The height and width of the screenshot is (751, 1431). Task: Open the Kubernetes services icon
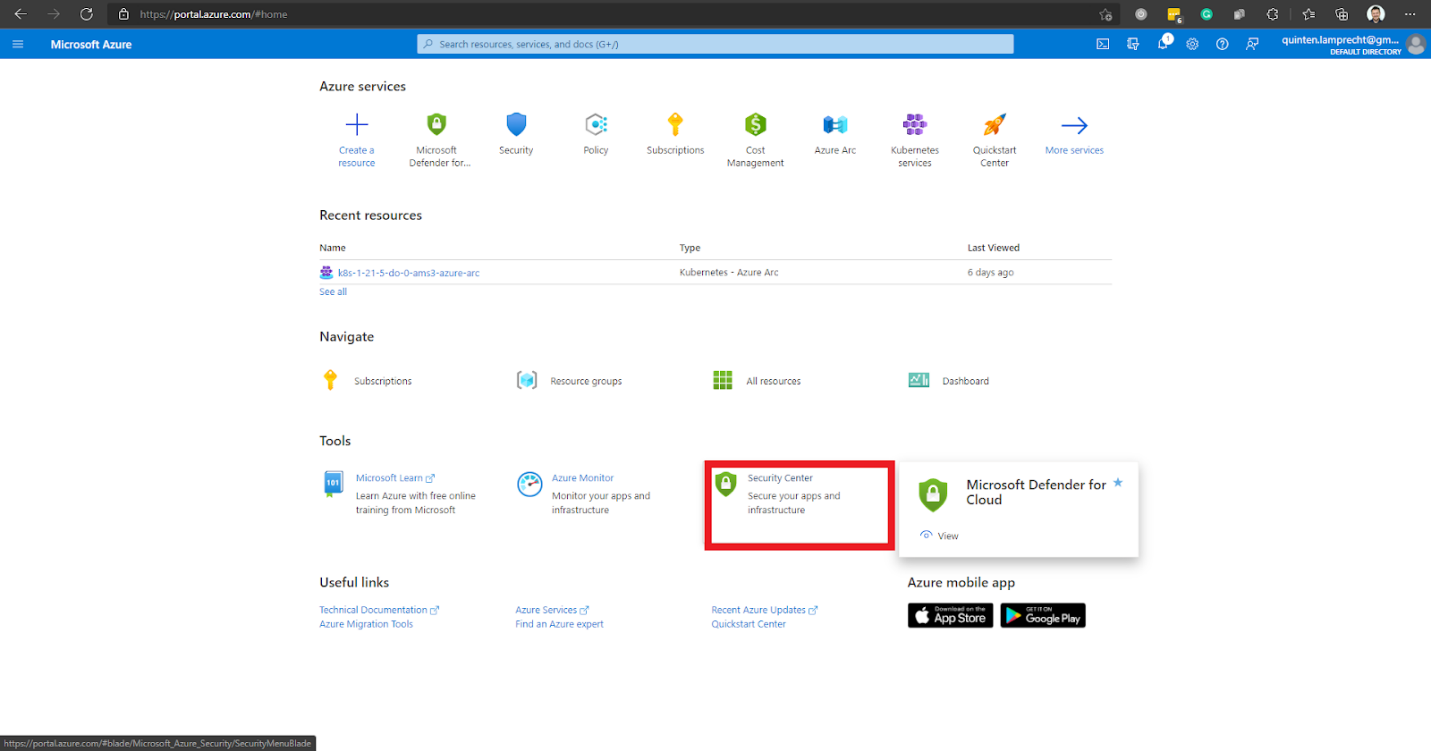(915, 125)
